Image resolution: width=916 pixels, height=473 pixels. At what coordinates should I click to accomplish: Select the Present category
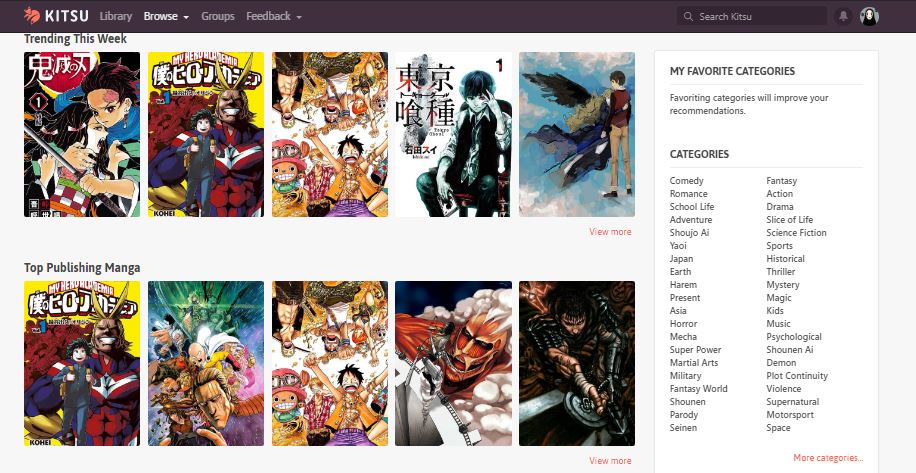click(x=685, y=298)
